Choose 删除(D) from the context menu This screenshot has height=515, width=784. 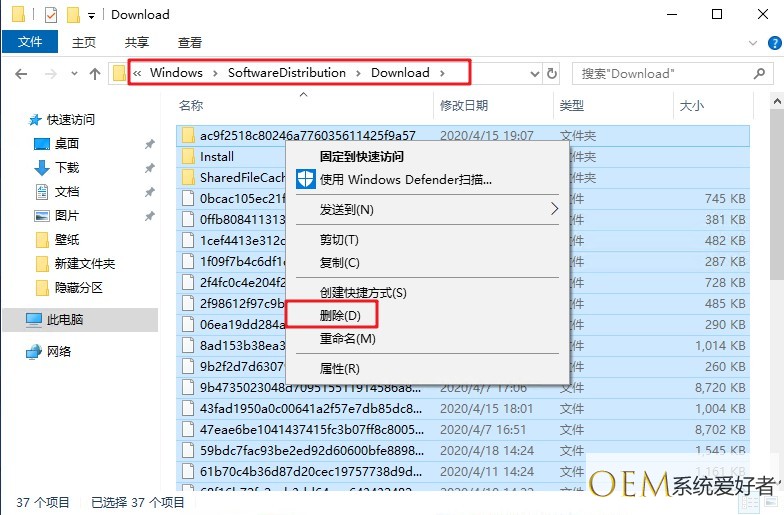click(332, 315)
